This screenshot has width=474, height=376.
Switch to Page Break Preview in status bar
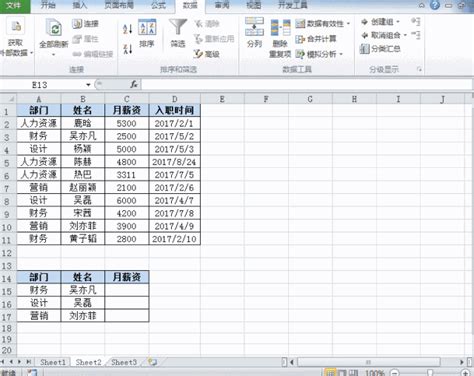click(x=353, y=373)
